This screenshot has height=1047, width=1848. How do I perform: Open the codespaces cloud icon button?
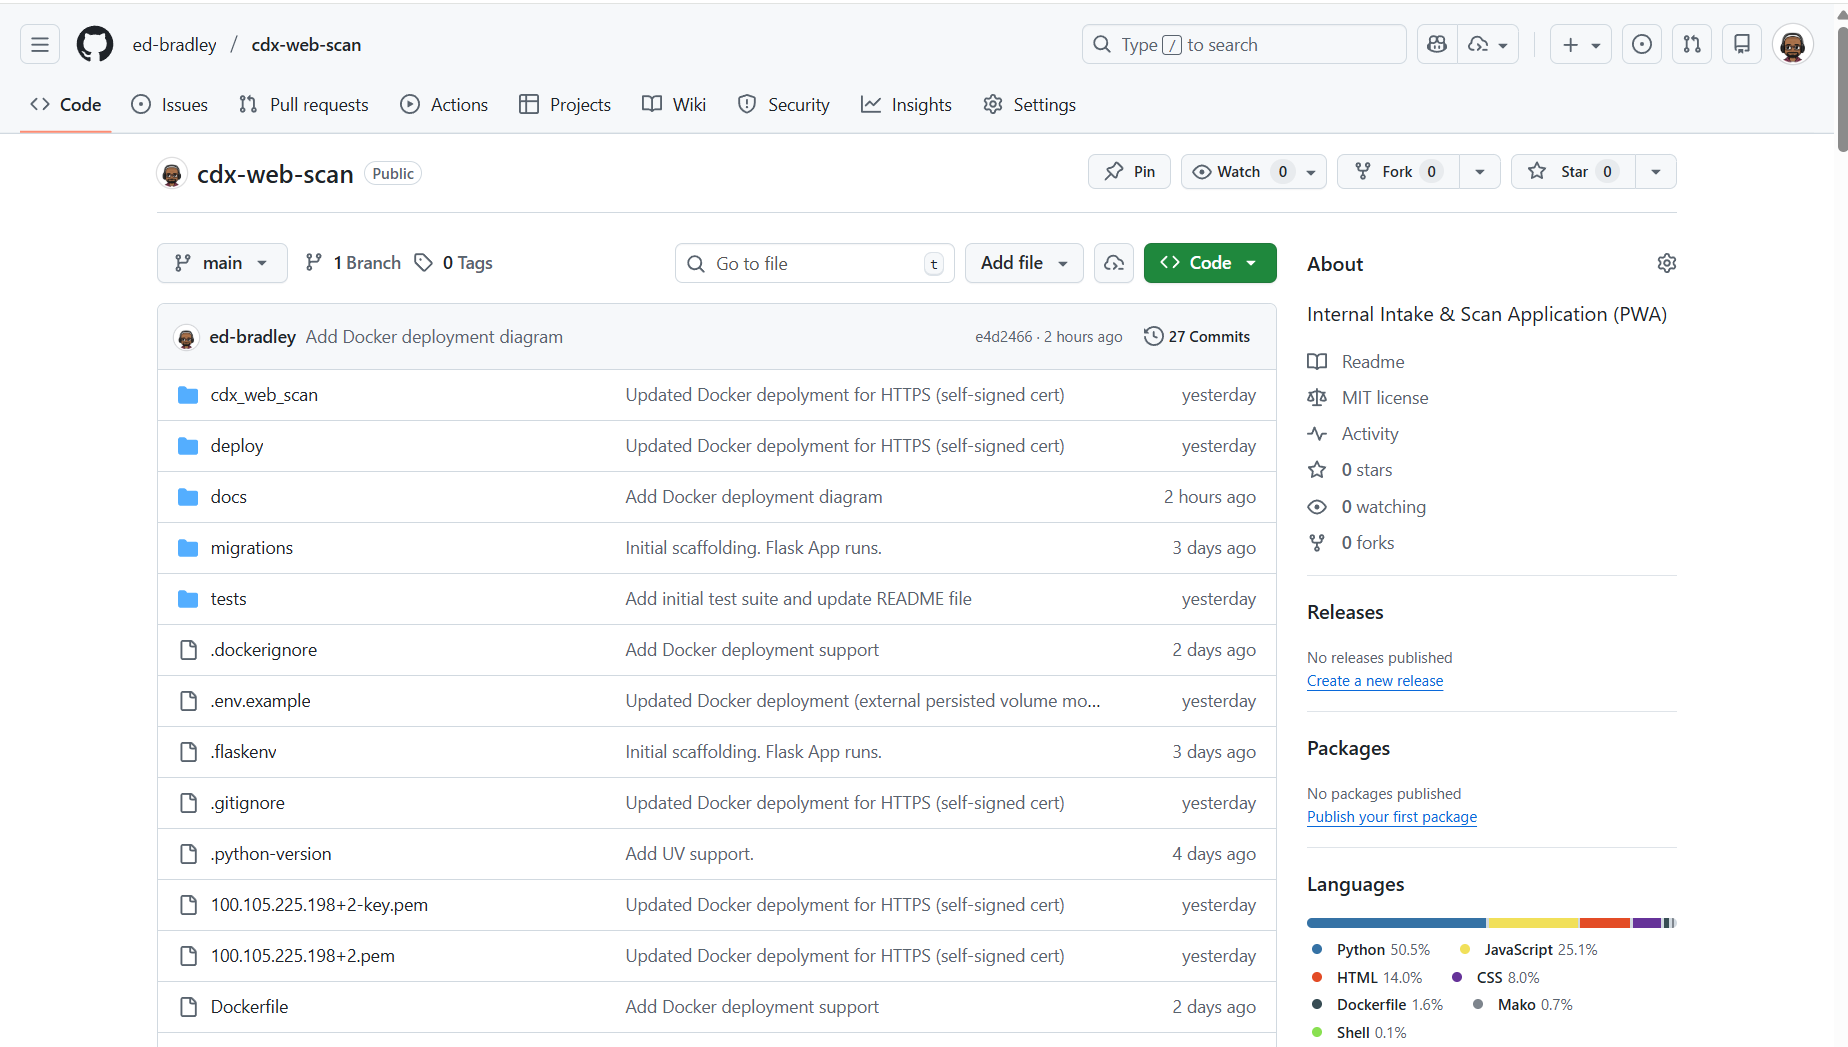1113,263
